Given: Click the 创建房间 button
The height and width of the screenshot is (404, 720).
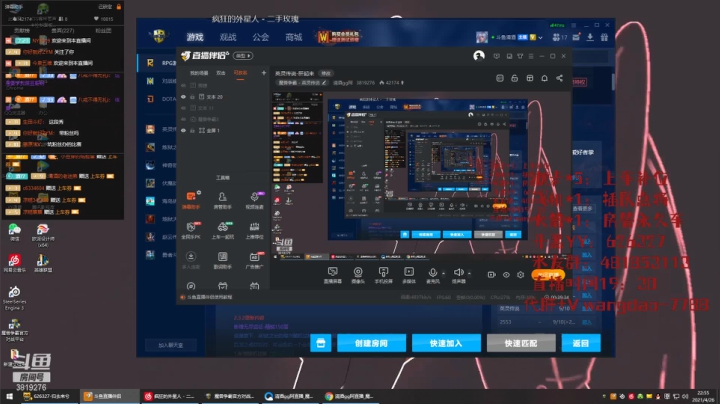Looking at the screenshot, I should [x=371, y=343].
